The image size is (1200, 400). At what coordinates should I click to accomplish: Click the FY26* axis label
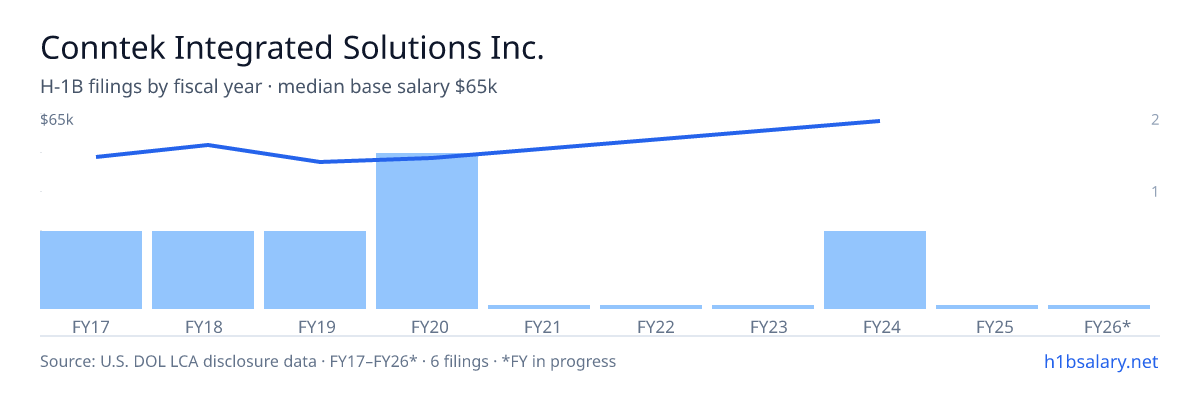[1107, 327]
